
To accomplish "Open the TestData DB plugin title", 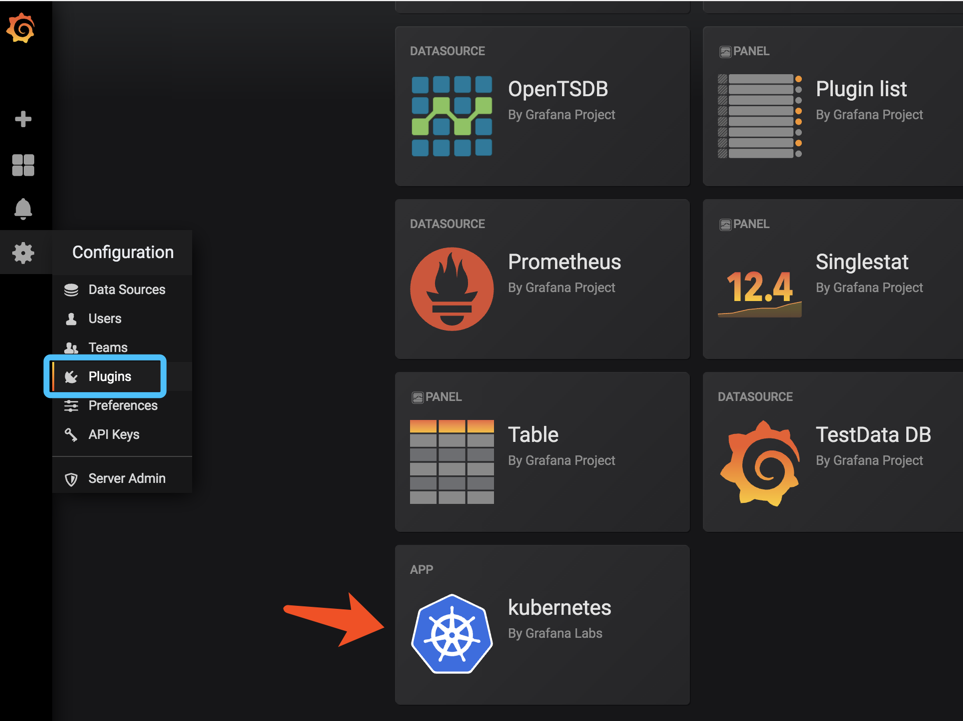I will [873, 435].
